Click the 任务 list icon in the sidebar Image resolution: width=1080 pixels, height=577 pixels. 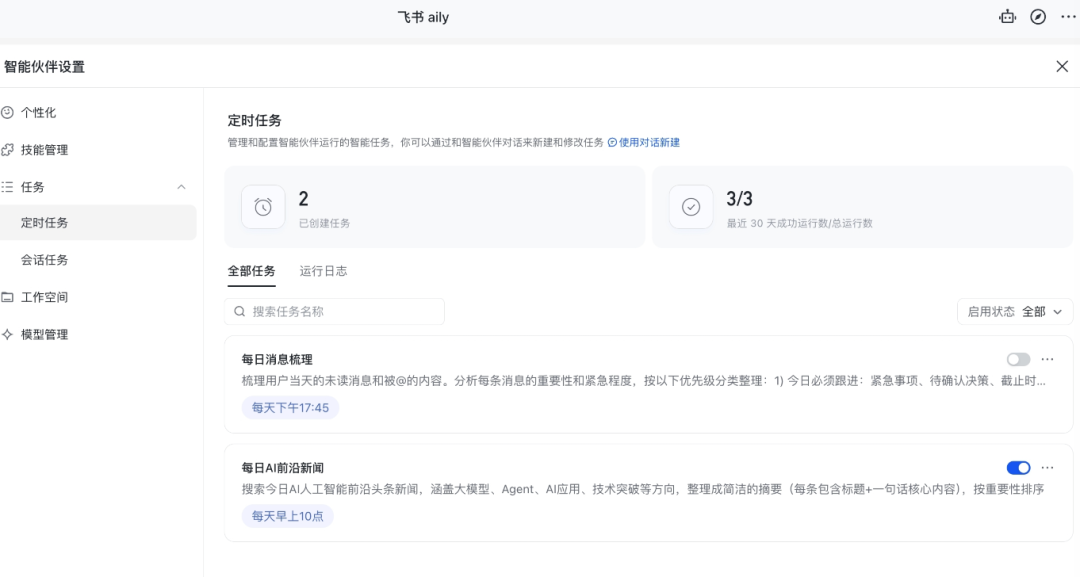[x=9, y=187]
